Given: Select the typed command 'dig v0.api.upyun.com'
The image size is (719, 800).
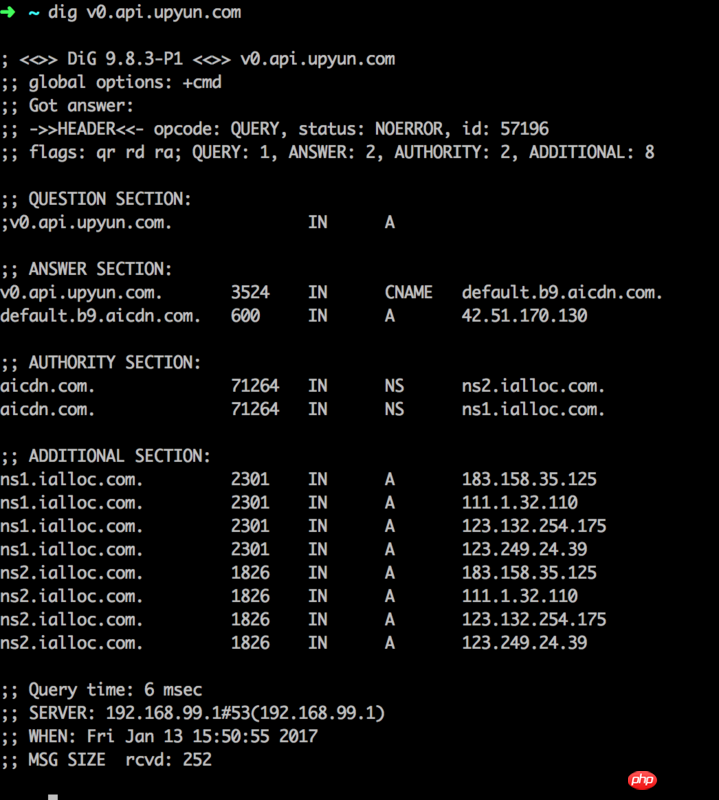Looking at the screenshot, I should tap(144, 12).
